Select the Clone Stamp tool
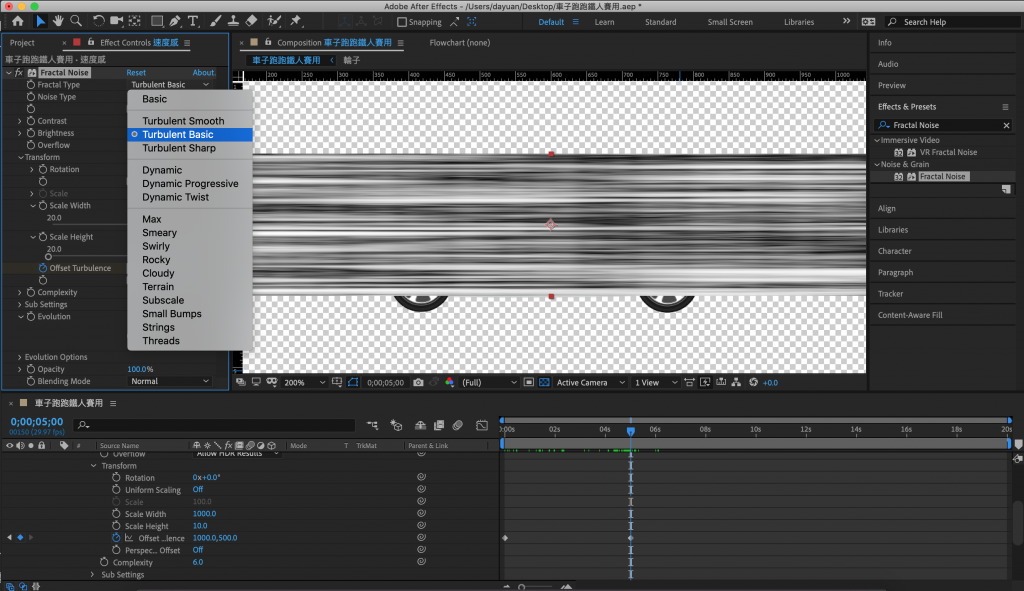This screenshot has height=591, width=1024. (232, 21)
